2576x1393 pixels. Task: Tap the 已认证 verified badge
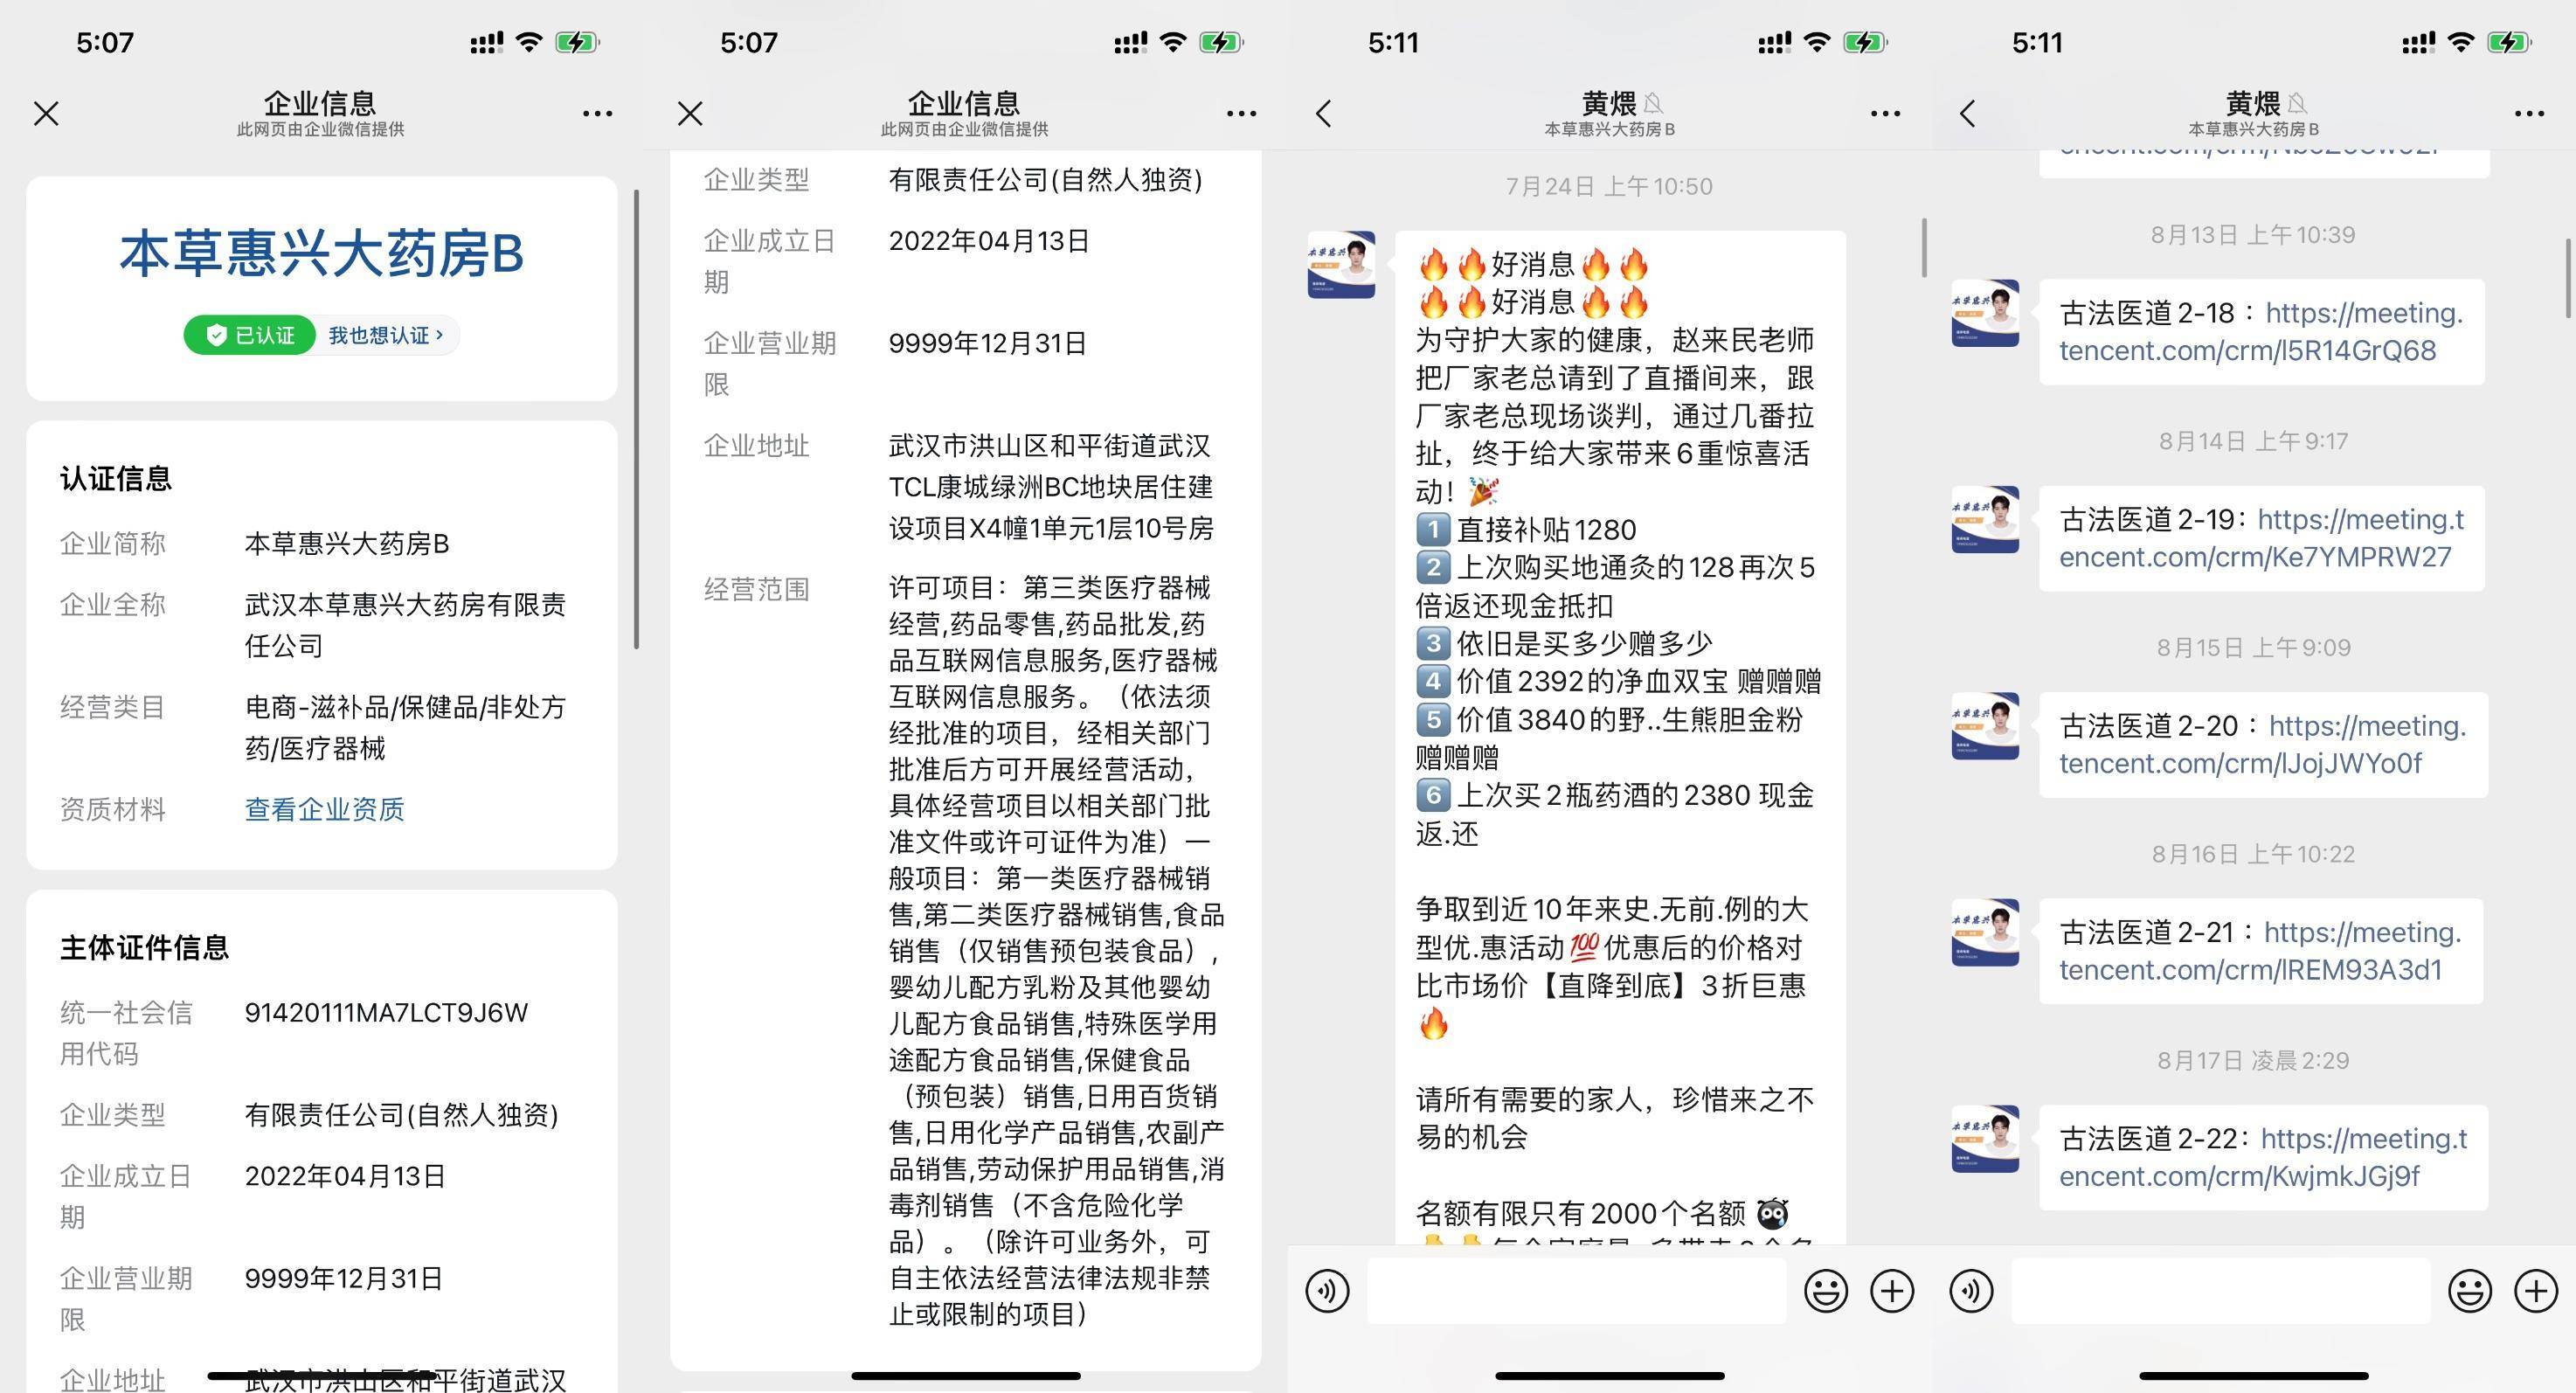(x=250, y=335)
